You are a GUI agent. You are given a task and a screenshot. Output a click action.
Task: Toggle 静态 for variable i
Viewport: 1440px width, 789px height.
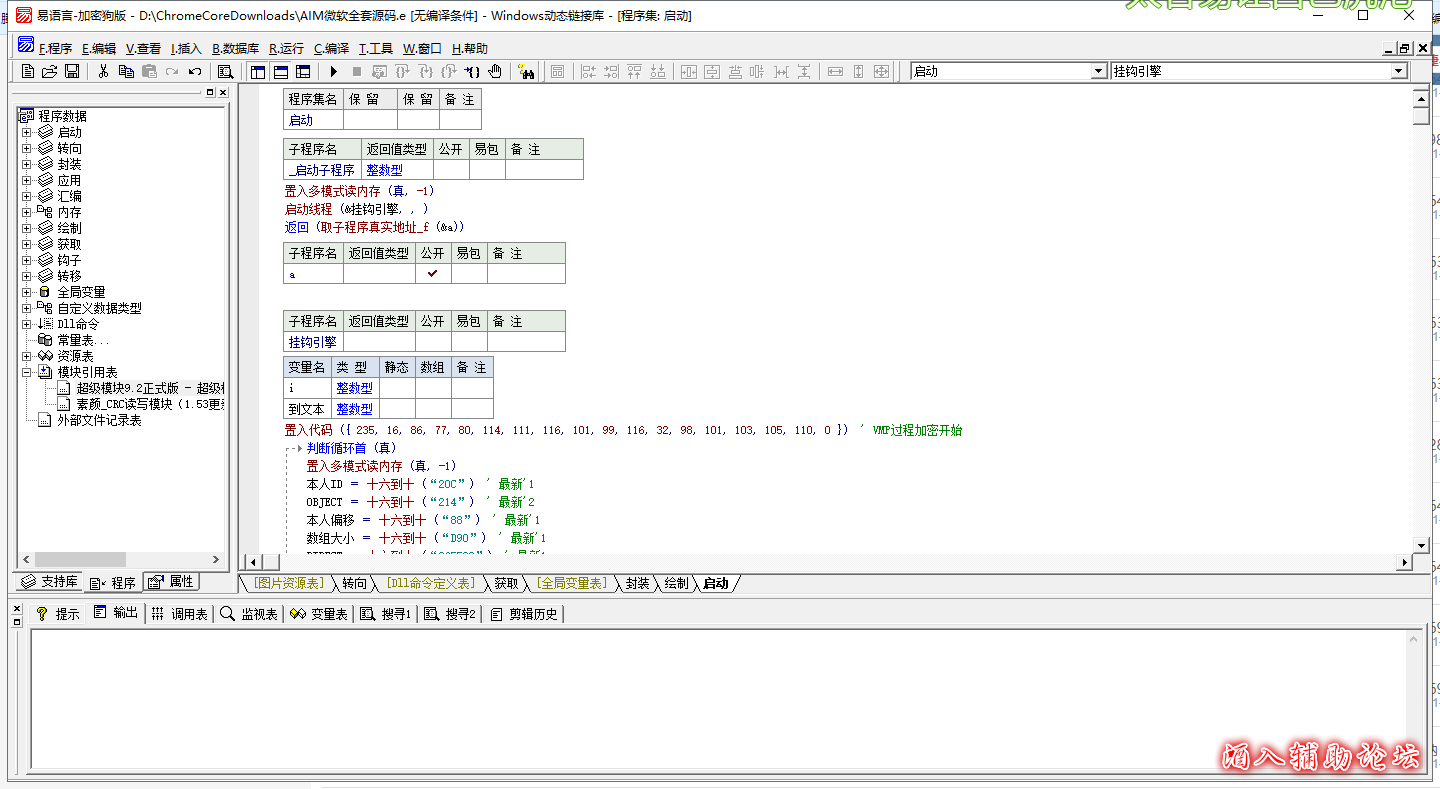click(396, 387)
